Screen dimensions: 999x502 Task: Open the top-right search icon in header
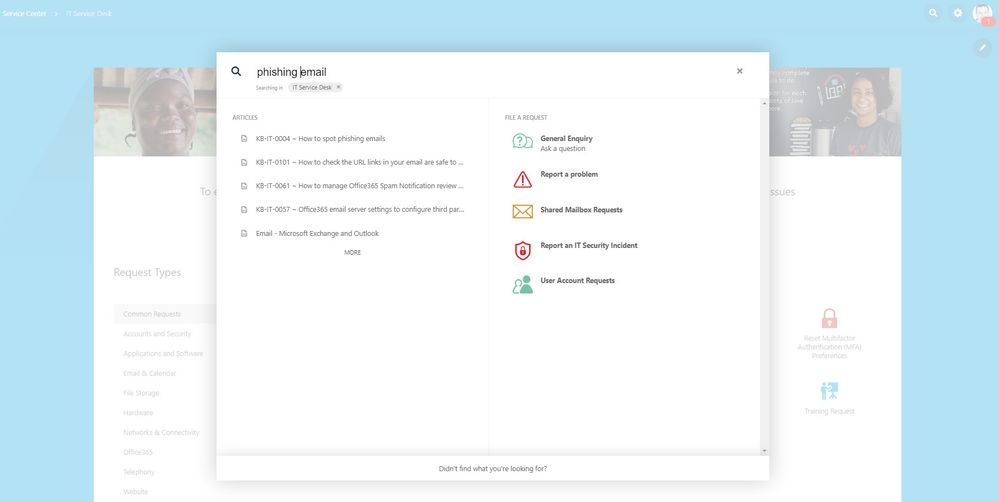[933, 13]
